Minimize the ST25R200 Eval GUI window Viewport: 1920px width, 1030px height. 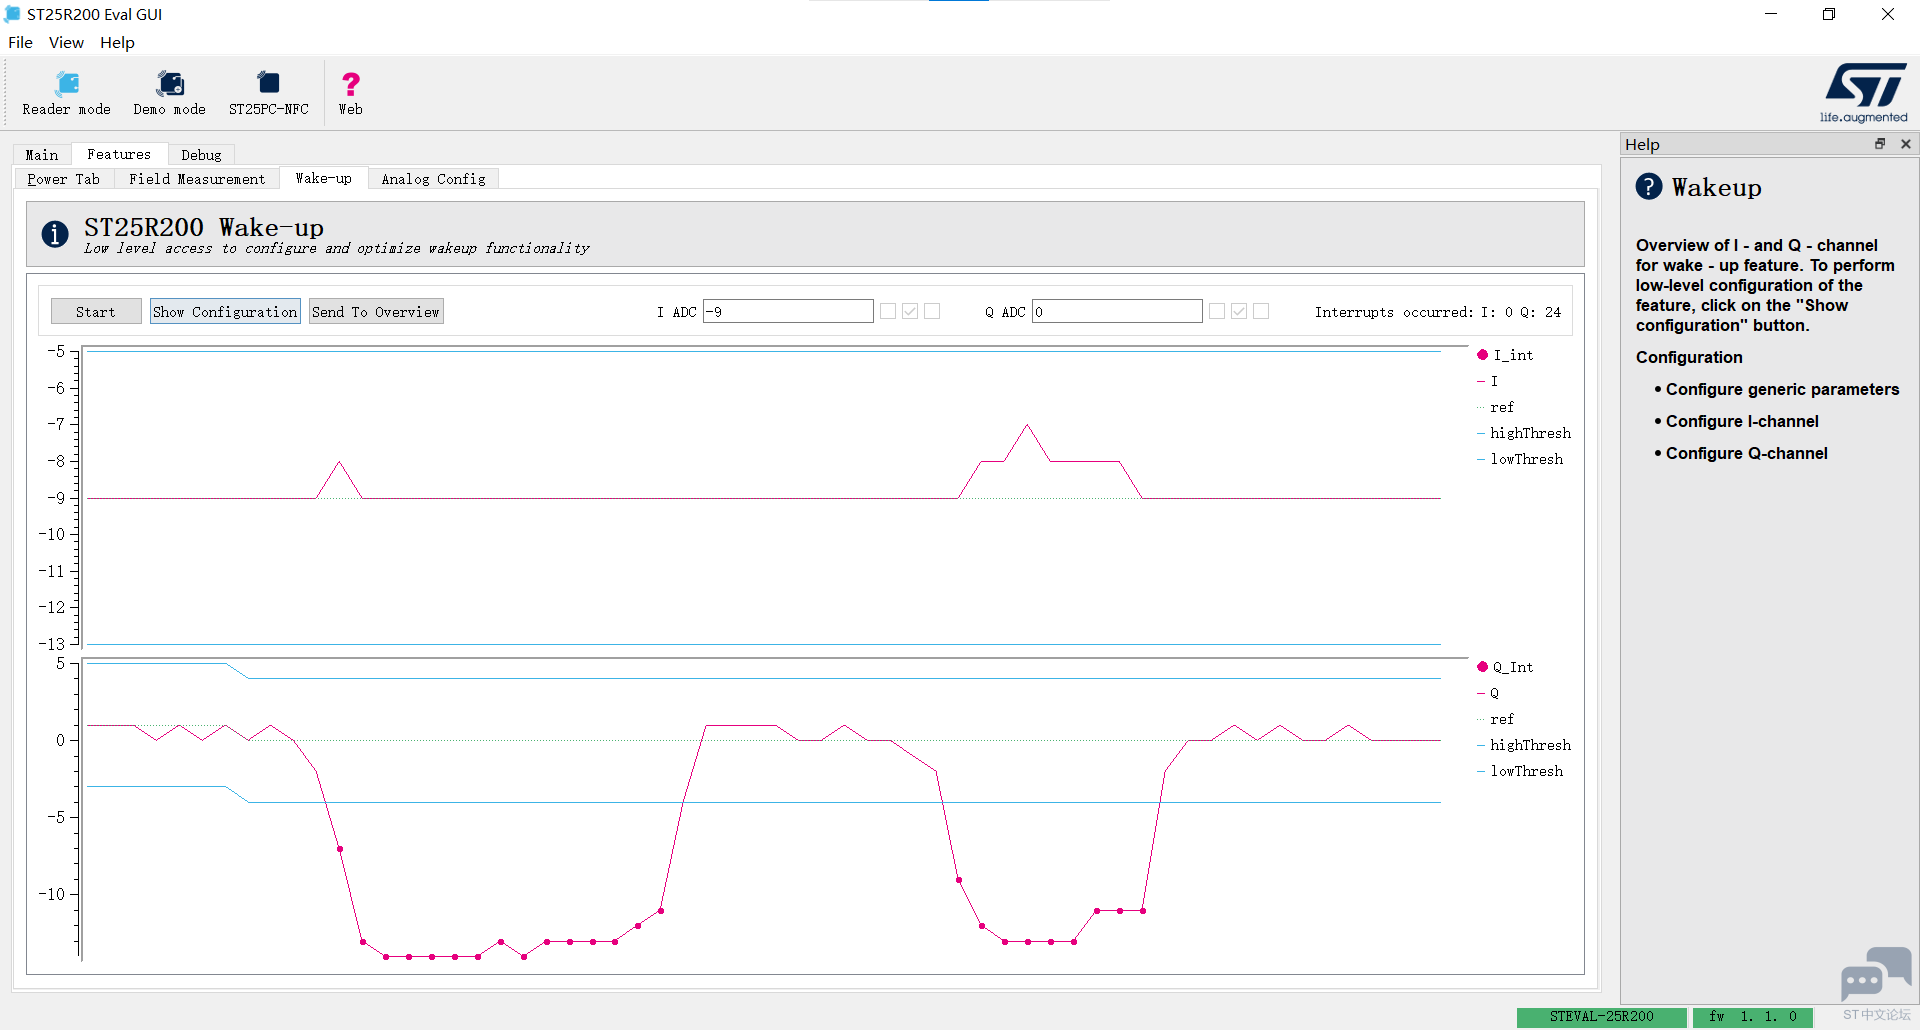pyautogui.click(x=1771, y=14)
